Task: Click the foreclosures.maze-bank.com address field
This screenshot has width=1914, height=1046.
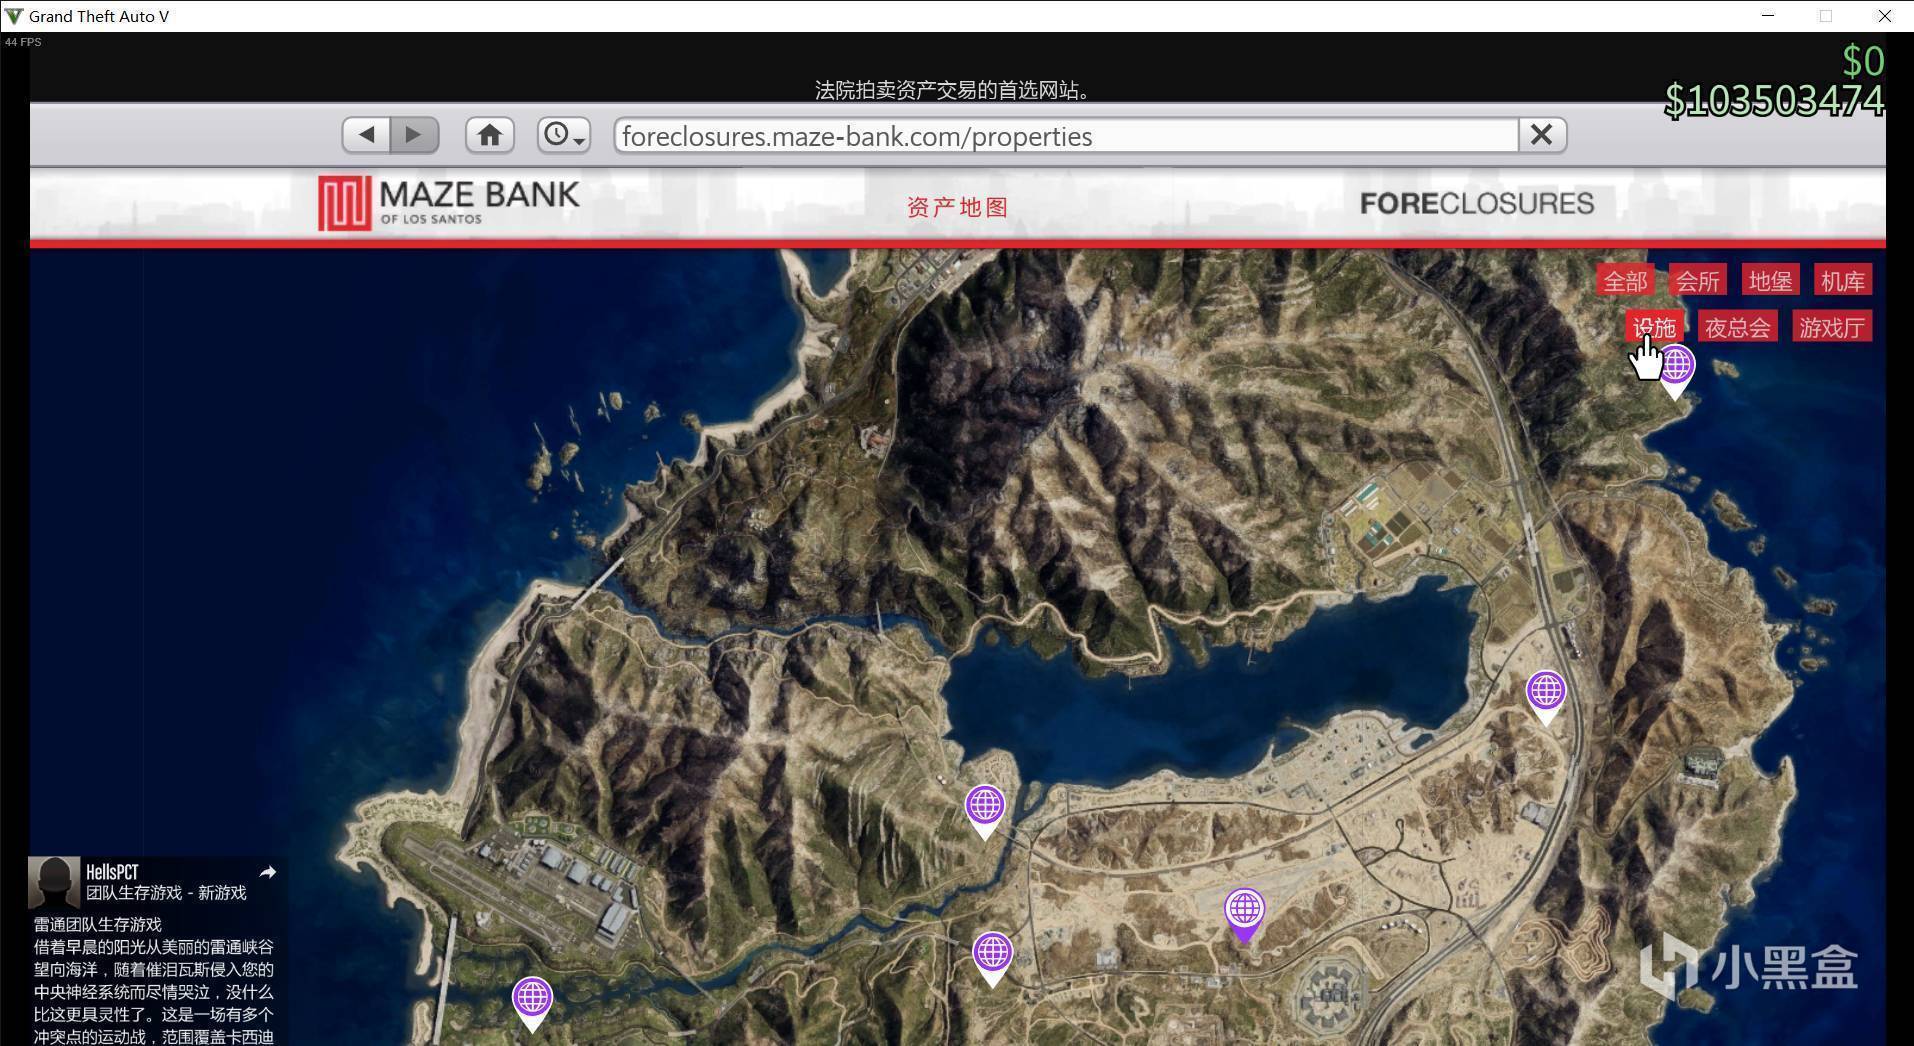Action: pyautogui.click(x=1066, y=136)
